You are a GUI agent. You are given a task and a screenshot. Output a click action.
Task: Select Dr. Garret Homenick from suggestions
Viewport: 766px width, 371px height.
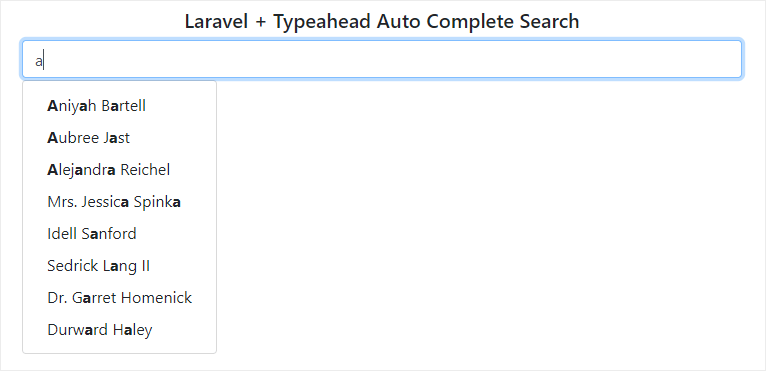click(119, 298)
